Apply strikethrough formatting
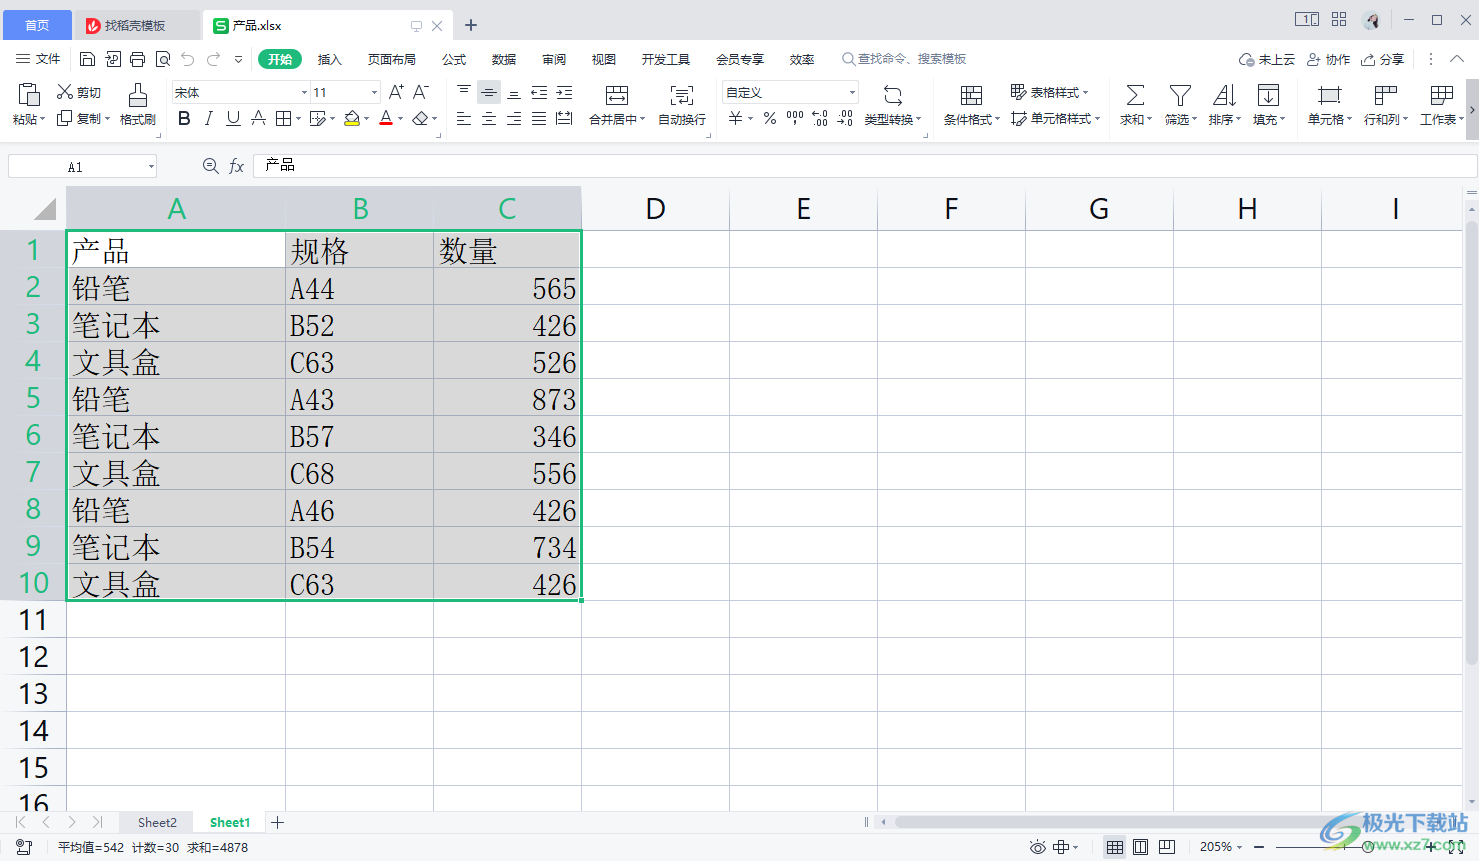Viewport: 1479px width, 861px height. [258, 118]
